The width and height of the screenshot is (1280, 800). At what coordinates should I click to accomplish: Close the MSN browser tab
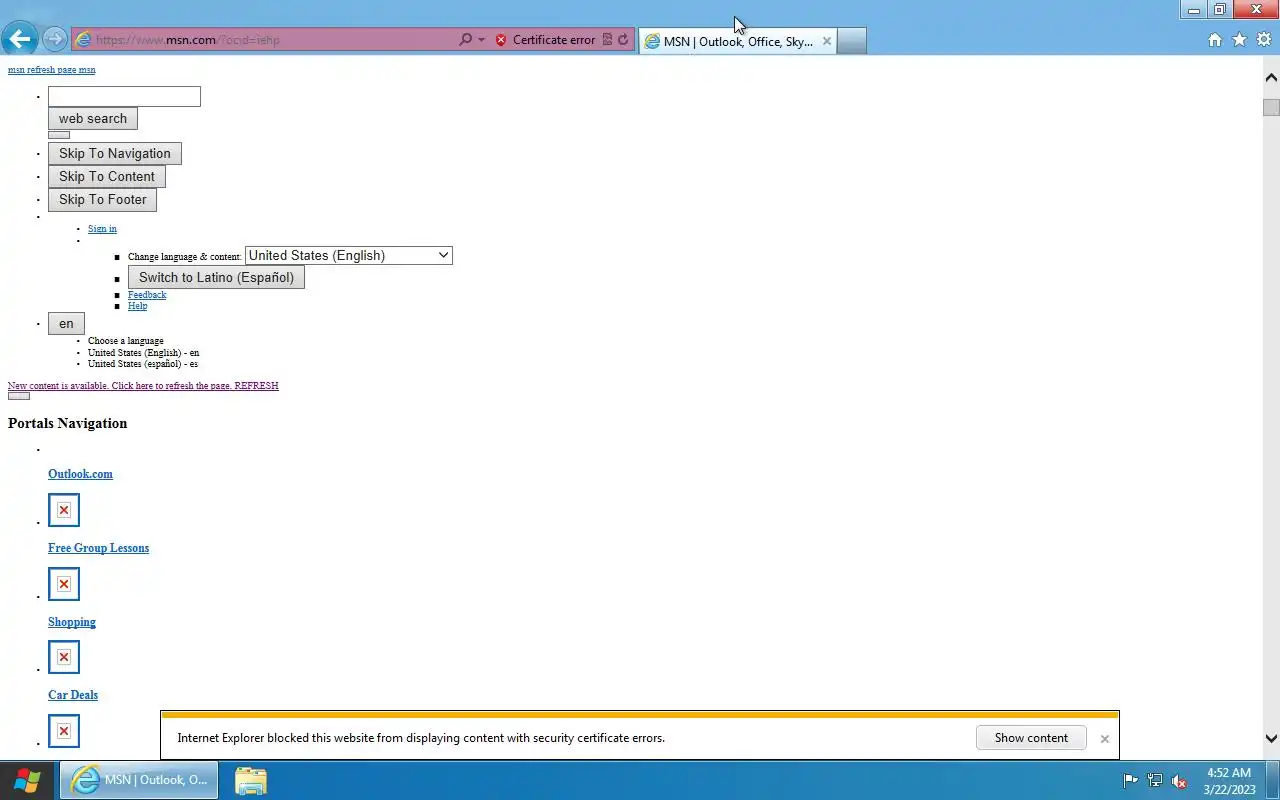click(x=826, y=41)
